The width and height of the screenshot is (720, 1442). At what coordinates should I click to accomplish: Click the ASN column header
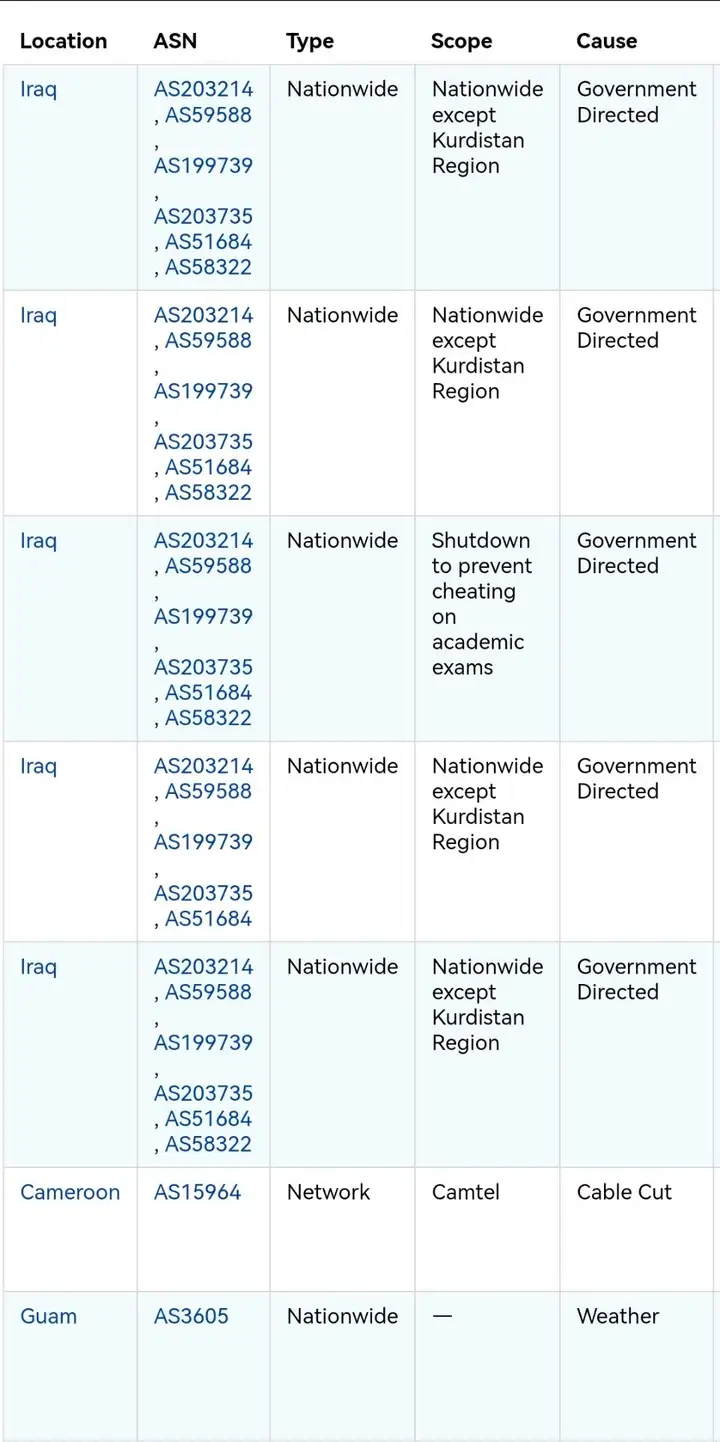pyautogui.click(x=175, y=41)
